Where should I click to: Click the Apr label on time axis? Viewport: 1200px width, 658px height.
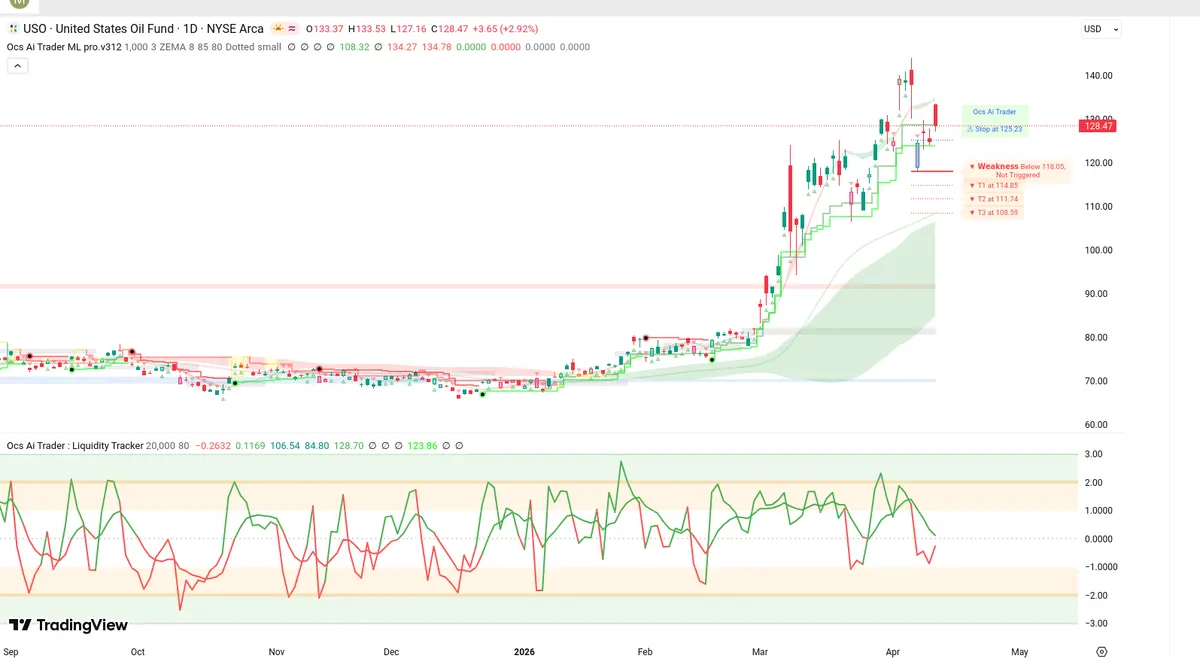[x=892, y=652]
